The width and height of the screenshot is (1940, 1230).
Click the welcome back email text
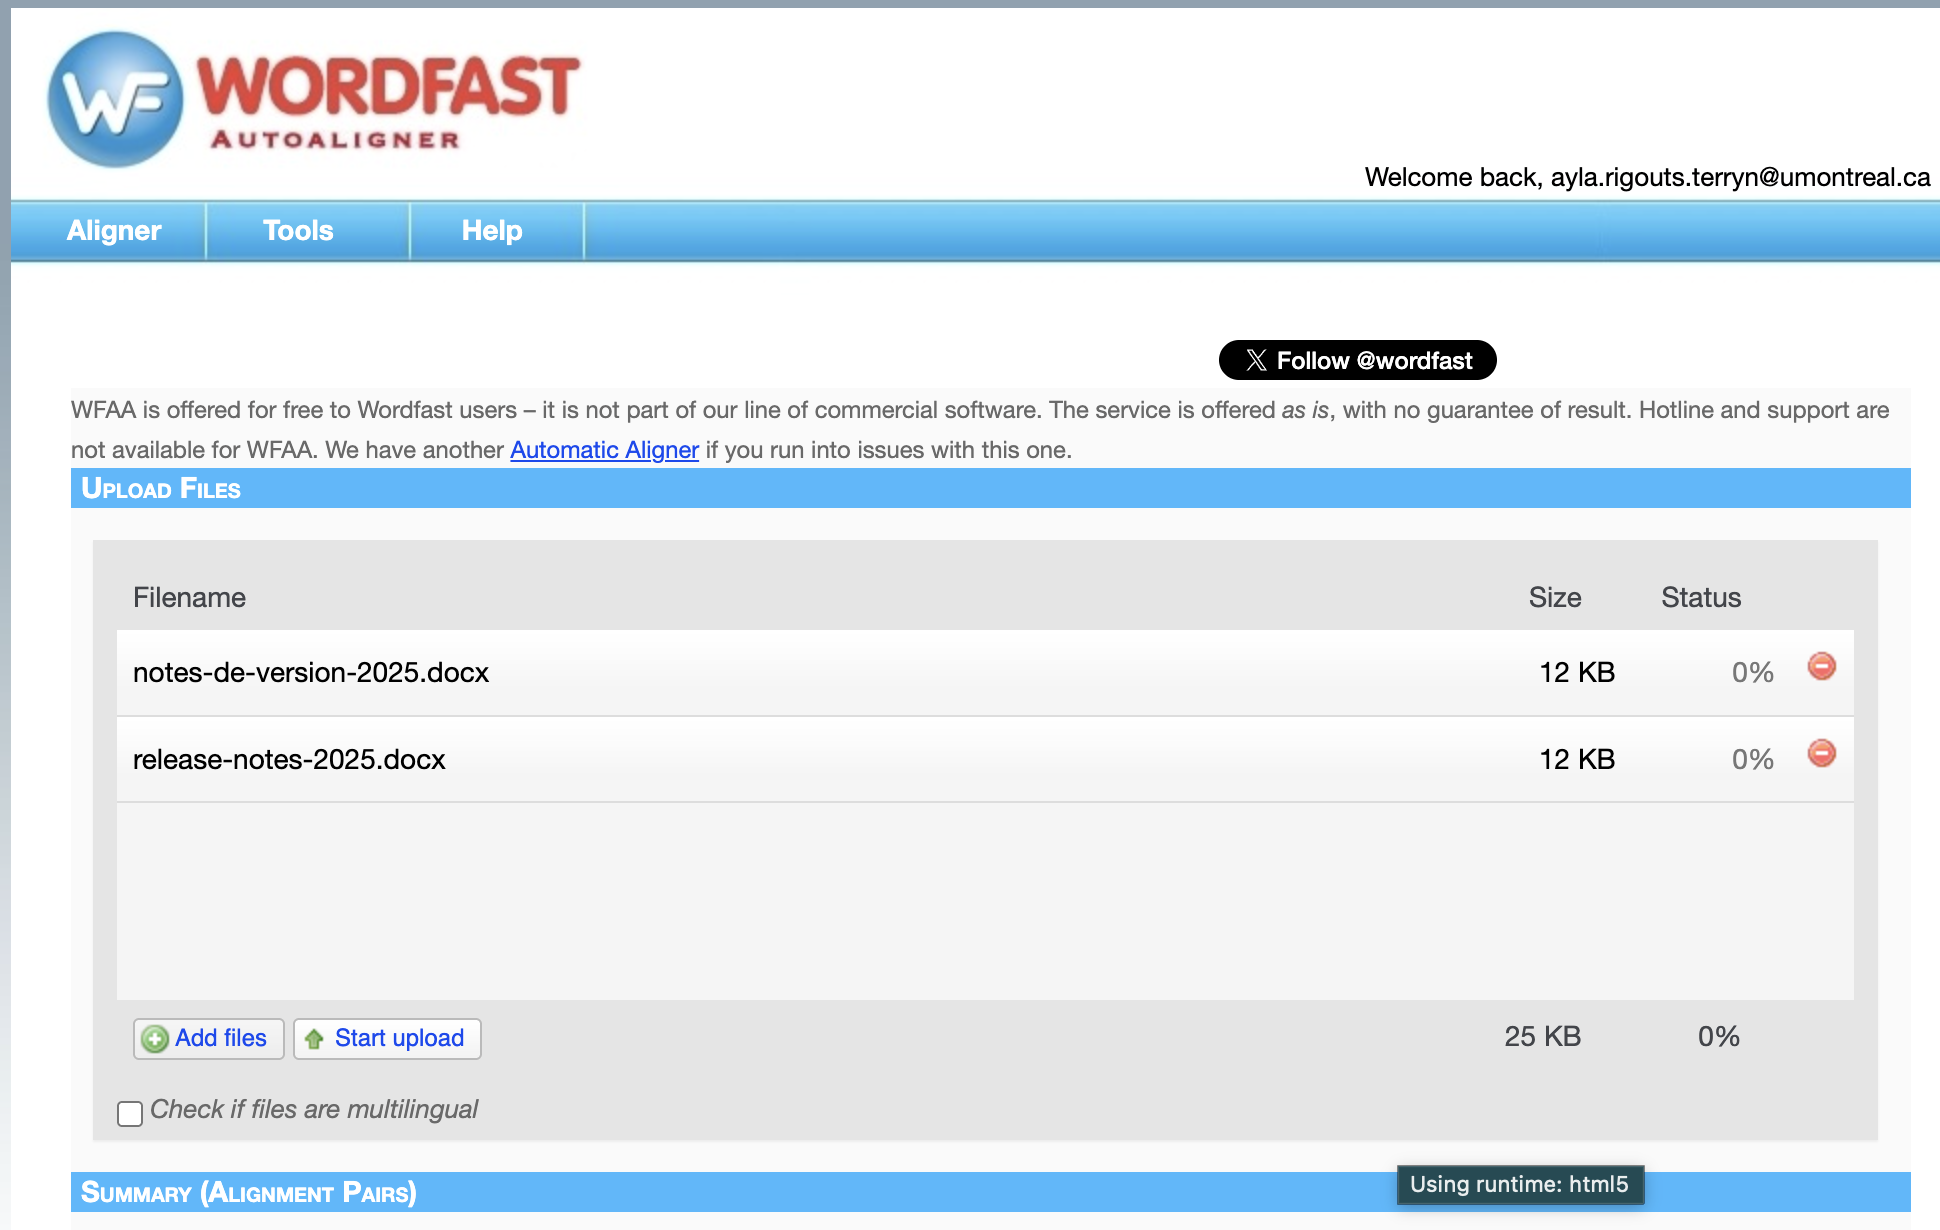click(1647, 177)
